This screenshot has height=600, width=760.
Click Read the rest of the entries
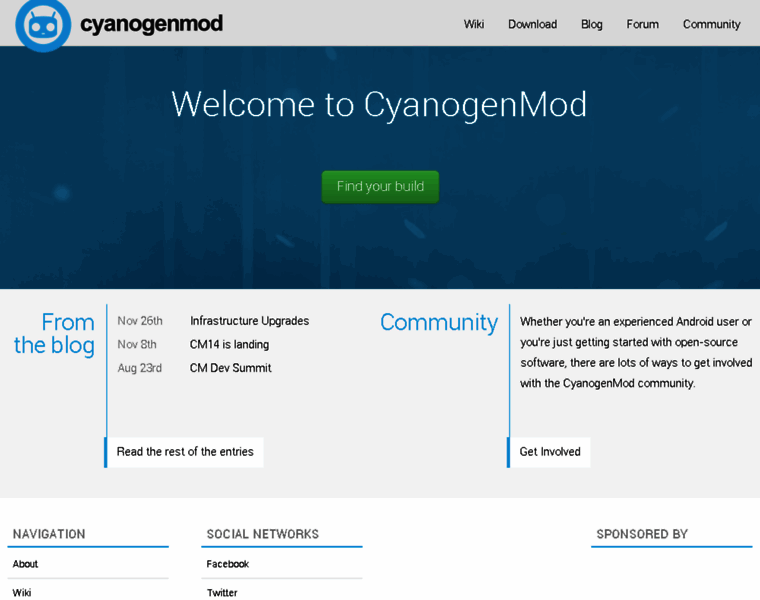coord(184,452)
